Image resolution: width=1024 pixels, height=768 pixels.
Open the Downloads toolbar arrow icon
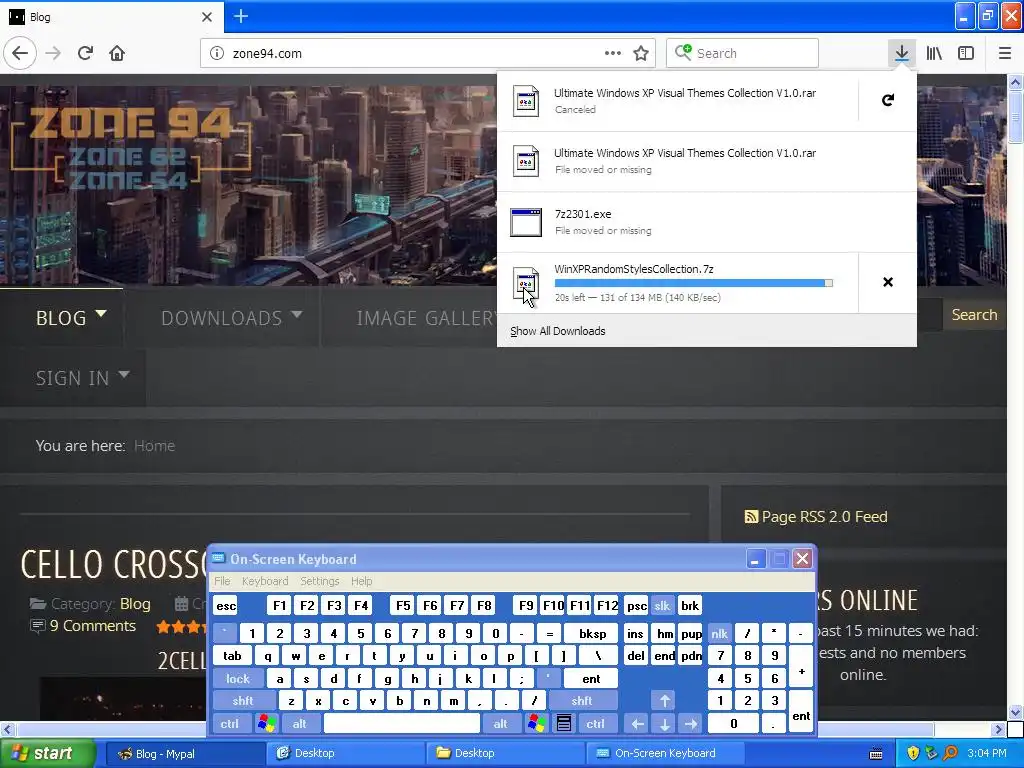click(x=901, y=54)
